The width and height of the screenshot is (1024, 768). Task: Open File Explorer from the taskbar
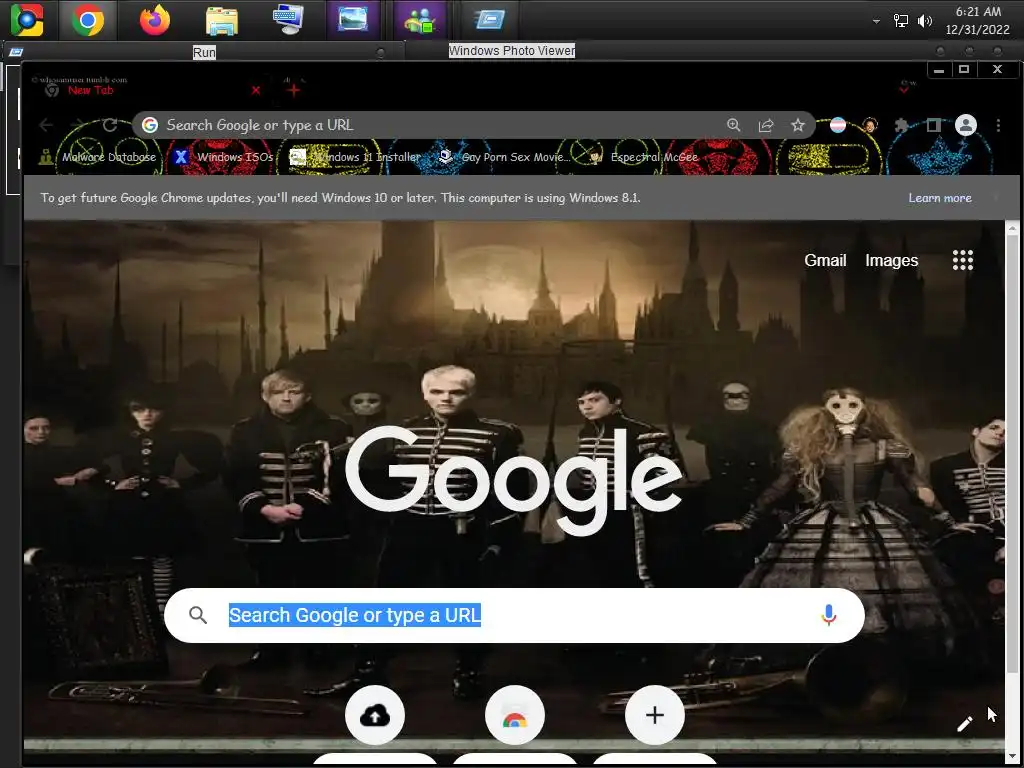coord(221,20)
